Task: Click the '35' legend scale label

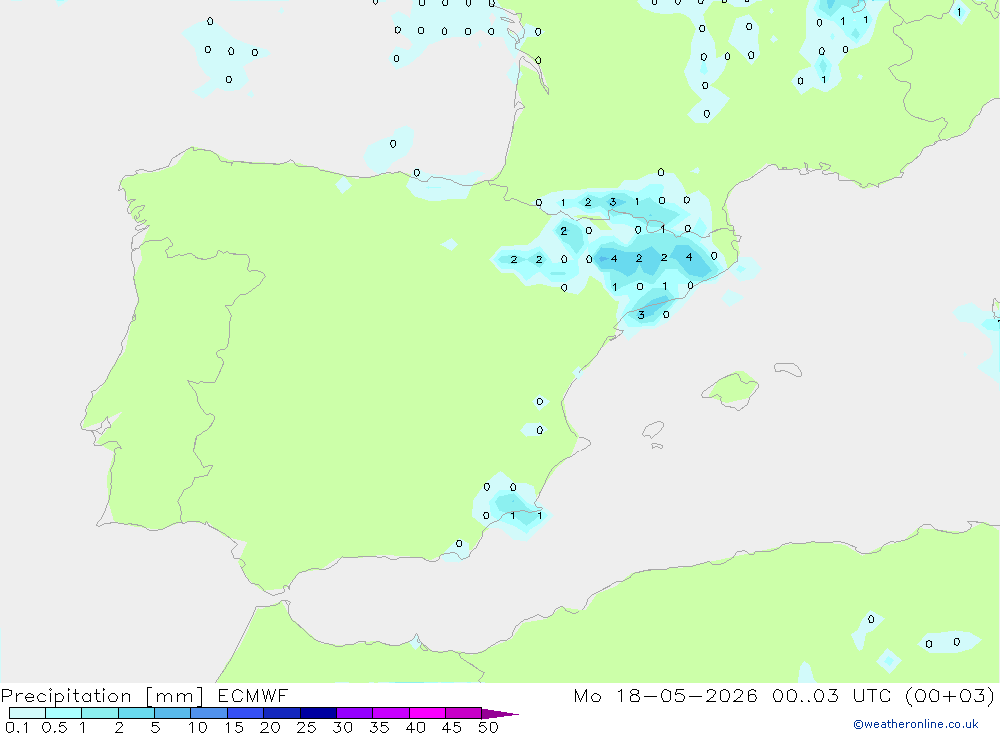Action: (x=379, y=727)
